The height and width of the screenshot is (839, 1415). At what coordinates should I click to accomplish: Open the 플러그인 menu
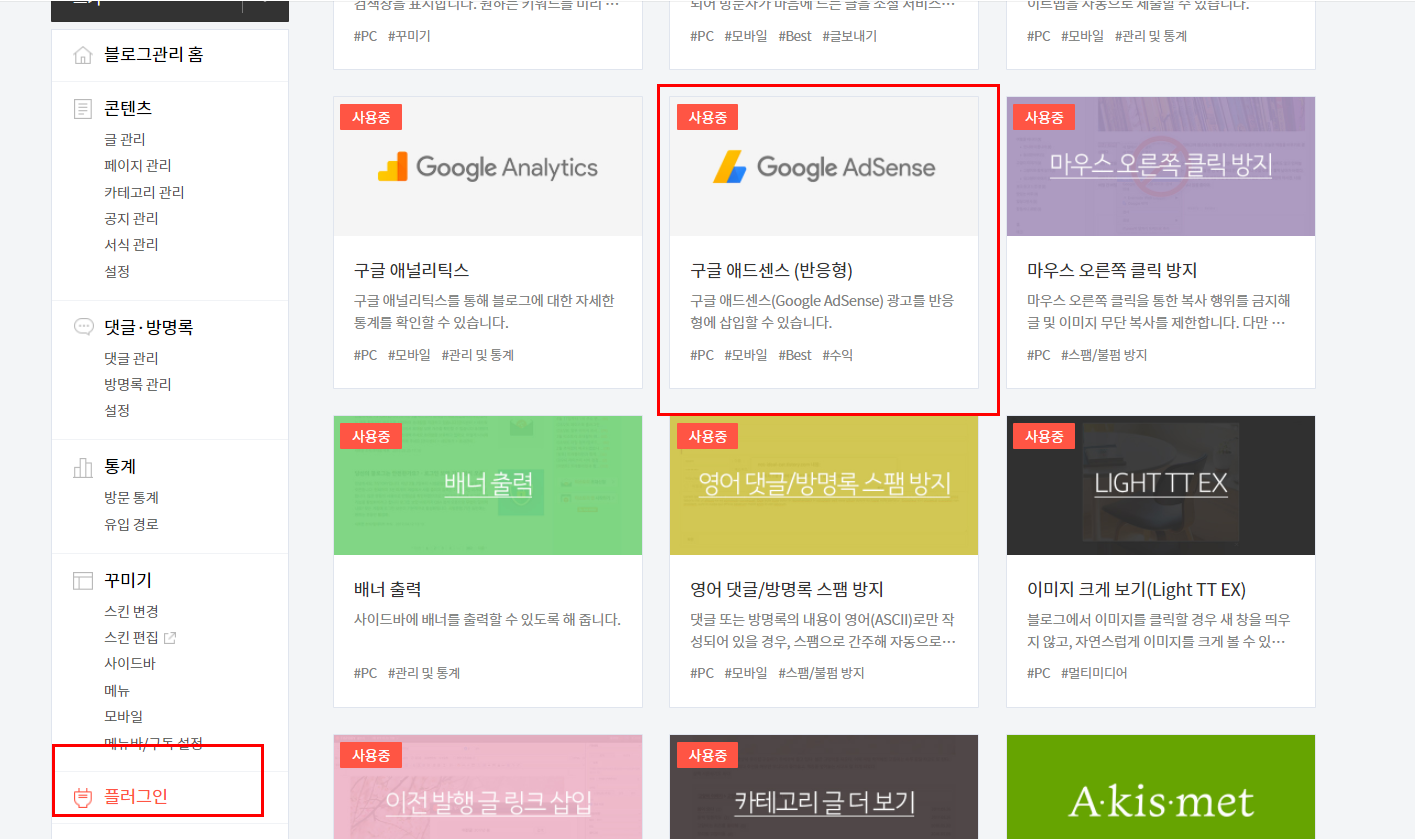click(x=136, y=797)
